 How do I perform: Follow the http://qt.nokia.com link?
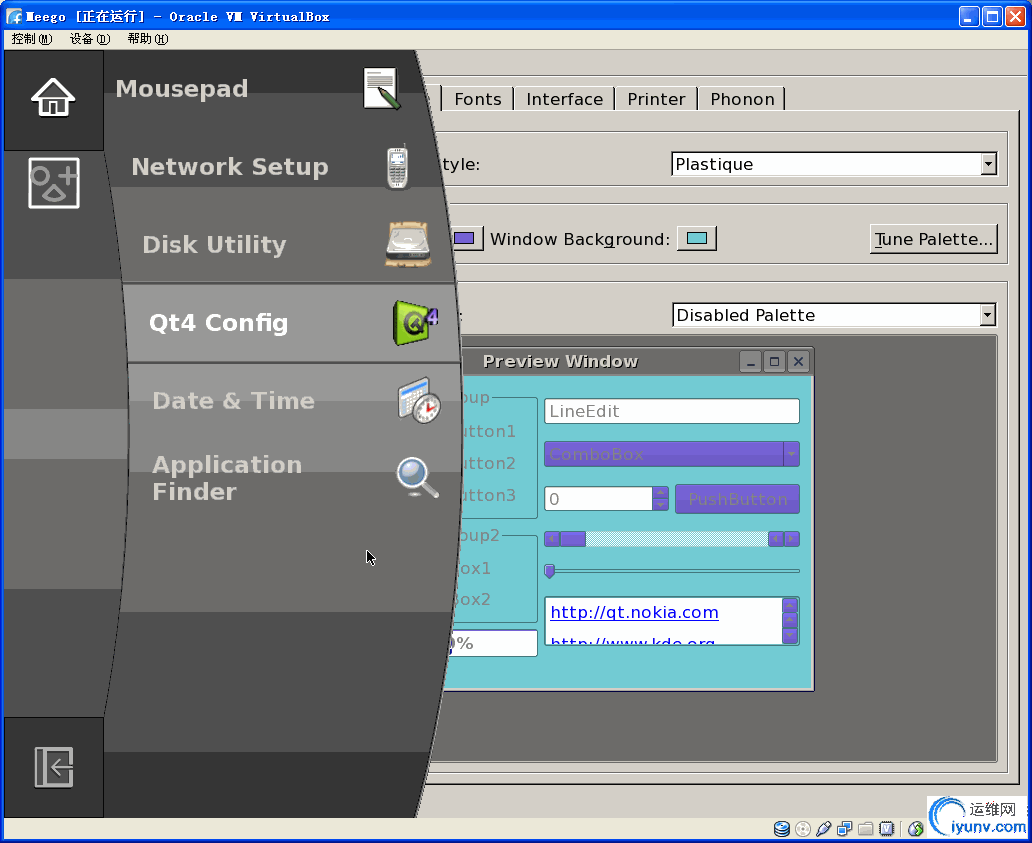pyautogui.click(x=634, y=613)
